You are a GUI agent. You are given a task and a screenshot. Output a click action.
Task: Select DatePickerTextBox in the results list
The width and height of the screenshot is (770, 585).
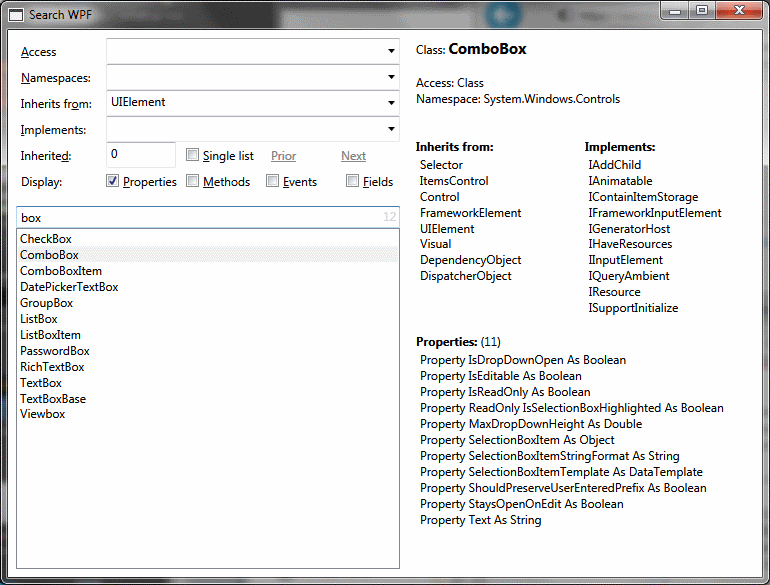click(x=207, y=287)
